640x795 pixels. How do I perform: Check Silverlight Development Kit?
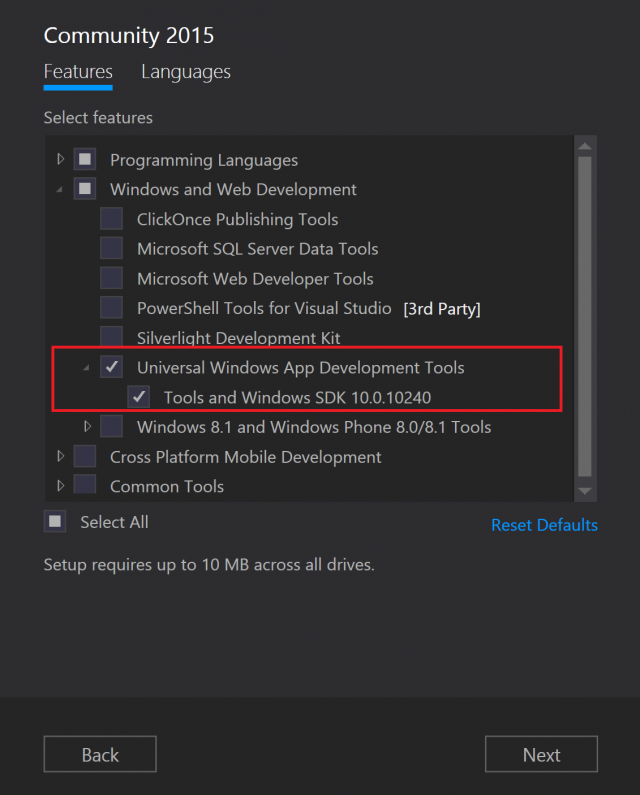click(x=111, y=337)
